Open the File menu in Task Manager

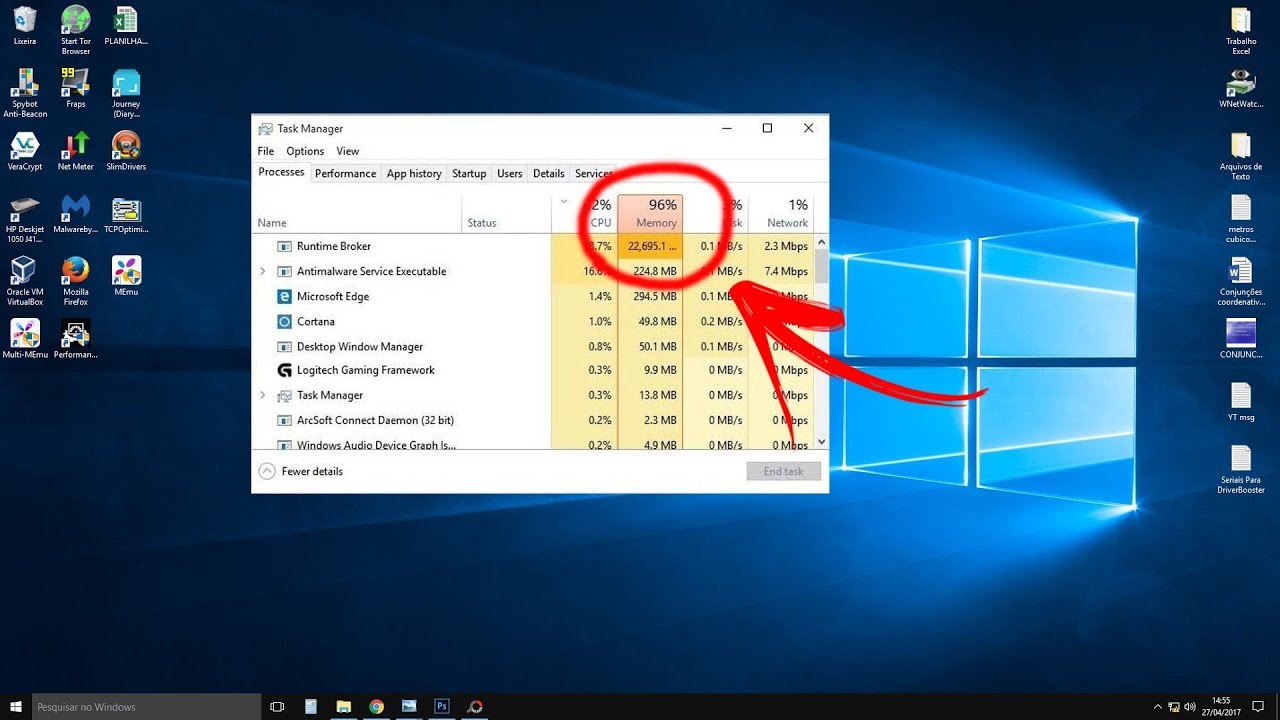tap(266, 151)
